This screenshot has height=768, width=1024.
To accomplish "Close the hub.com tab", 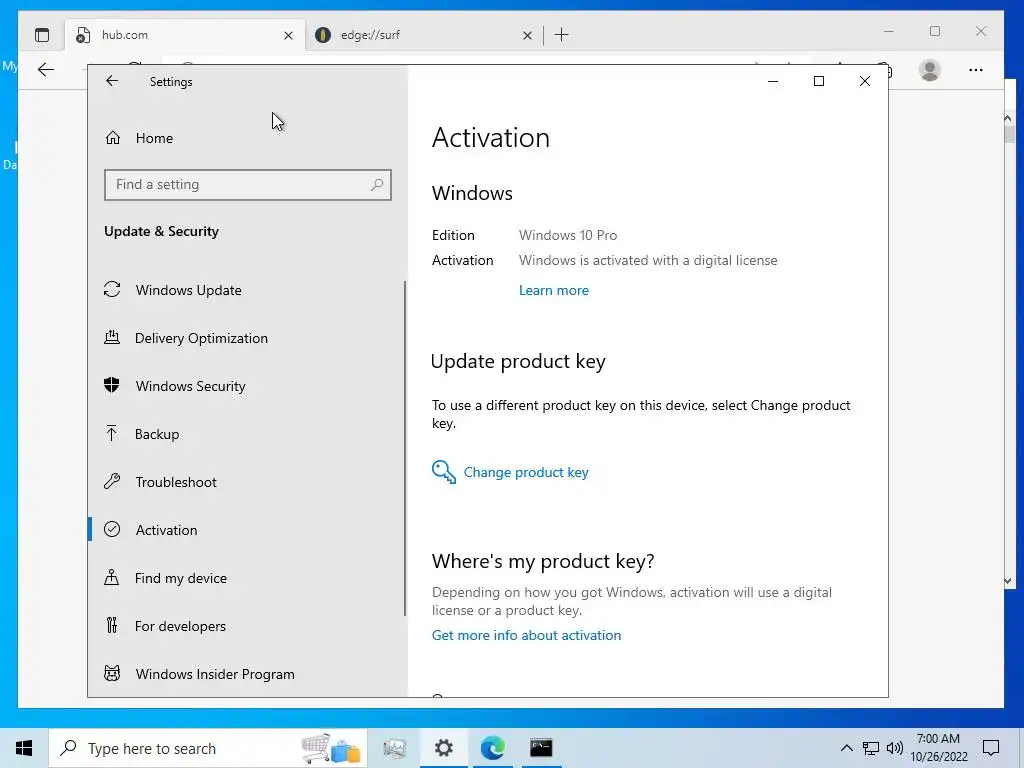I will coord(288,35).
